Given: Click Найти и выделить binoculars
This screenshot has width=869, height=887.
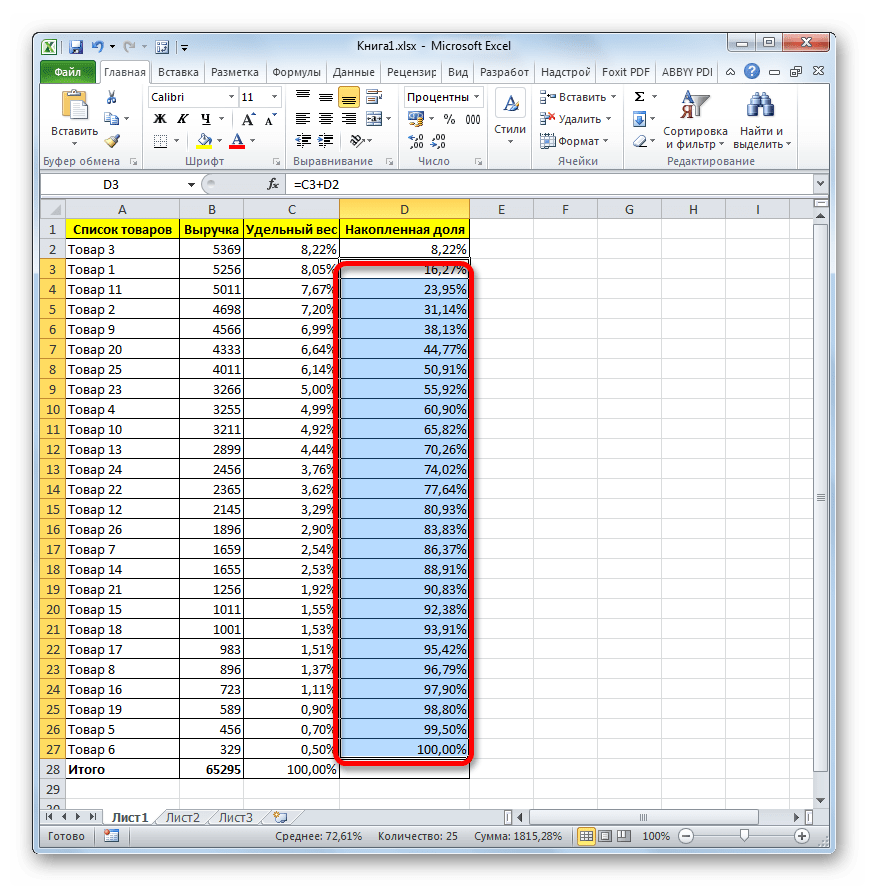Looking at the screenshot, I should tap(761, 119).
